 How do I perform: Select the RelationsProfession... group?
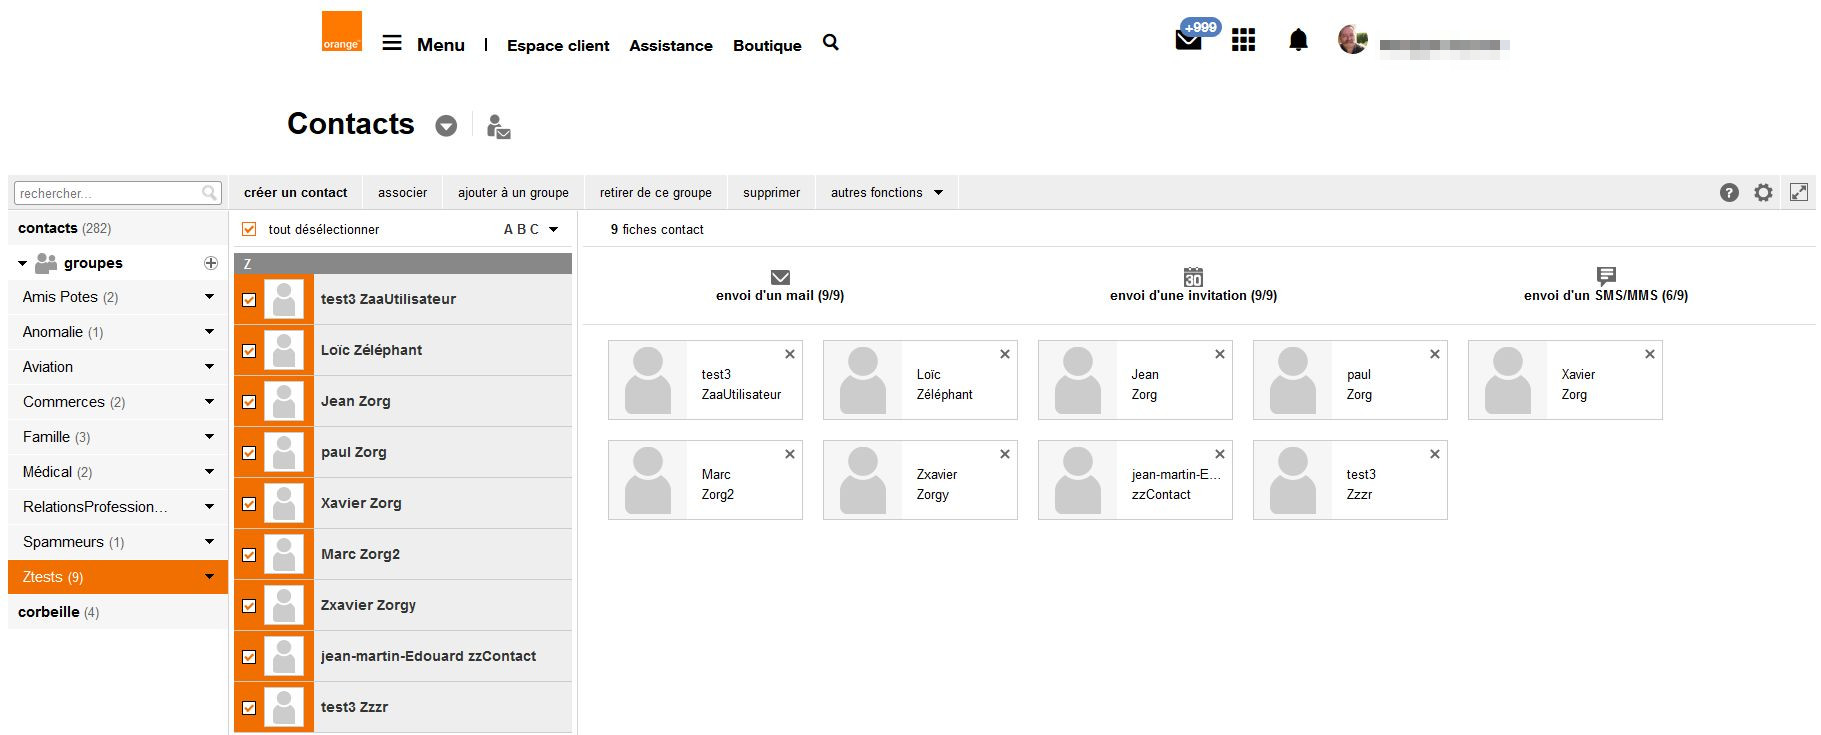pos(95,507)
